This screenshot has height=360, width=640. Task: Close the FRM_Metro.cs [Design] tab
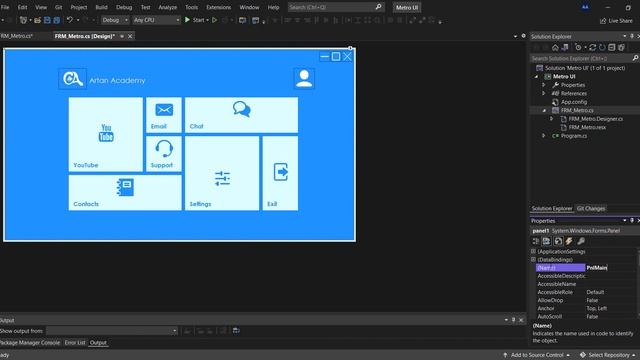point(130,36)
